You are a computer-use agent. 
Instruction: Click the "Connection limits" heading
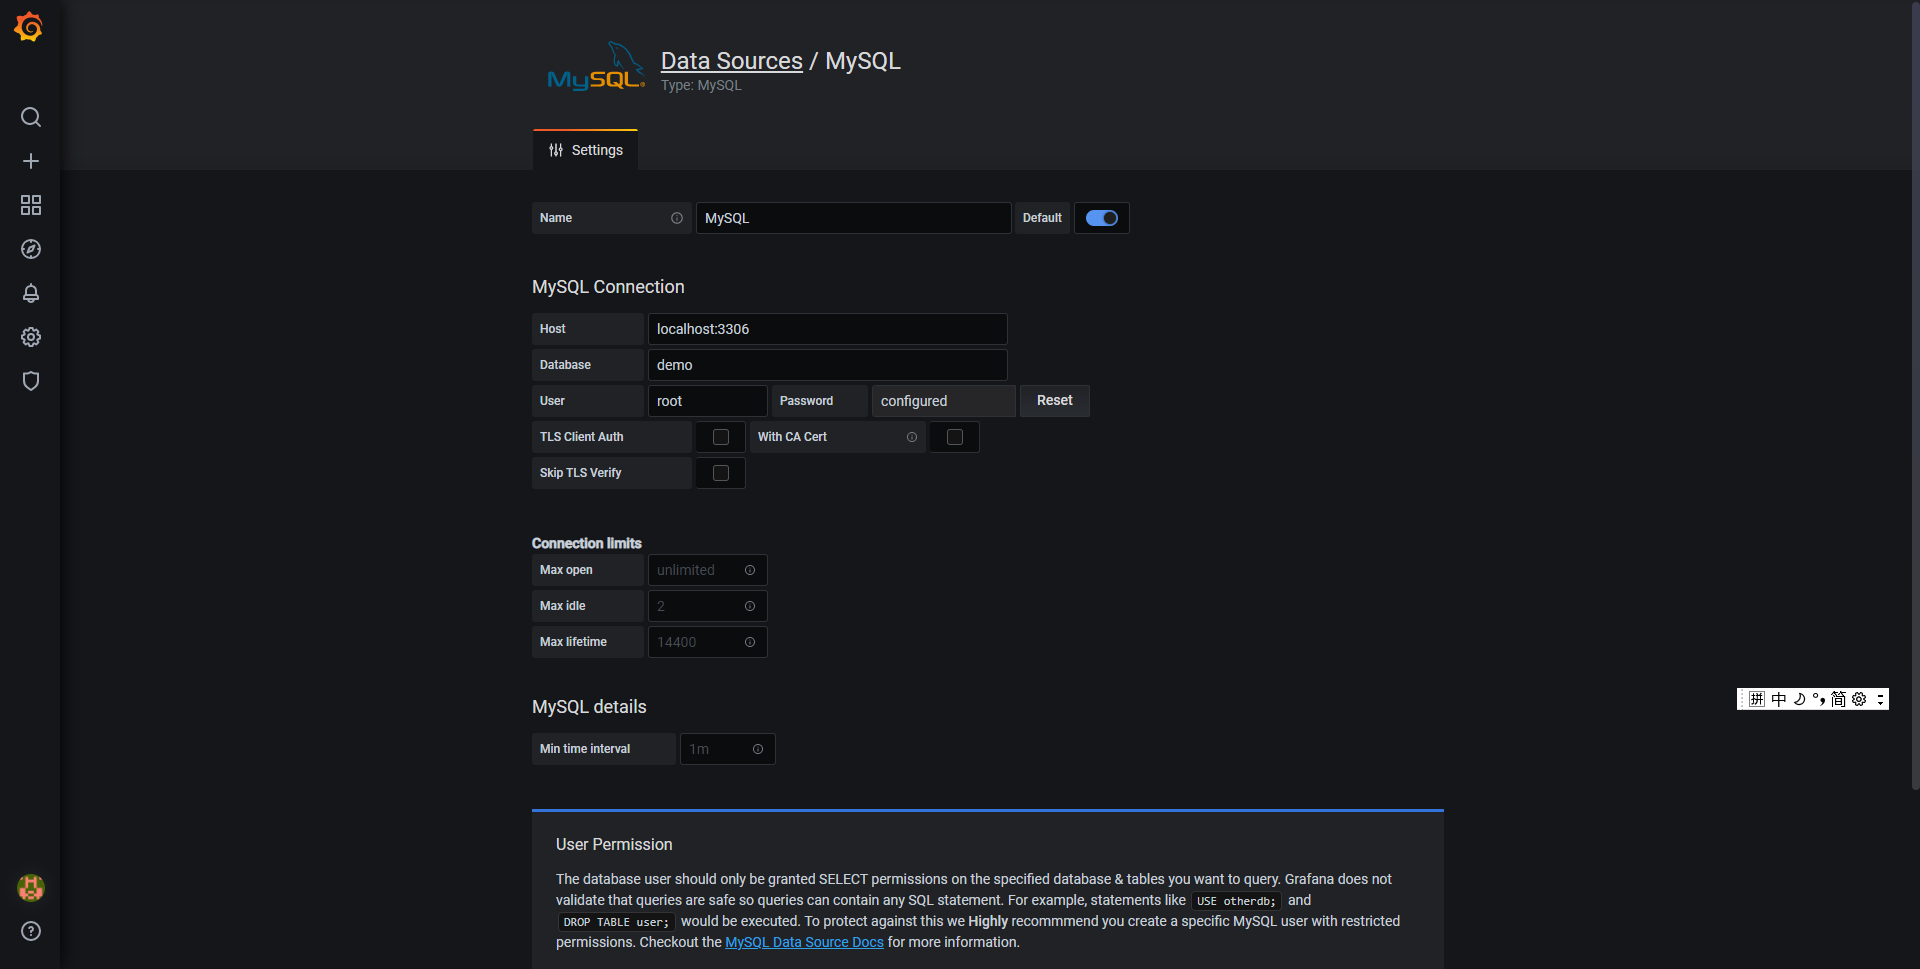tap(587, 543)
